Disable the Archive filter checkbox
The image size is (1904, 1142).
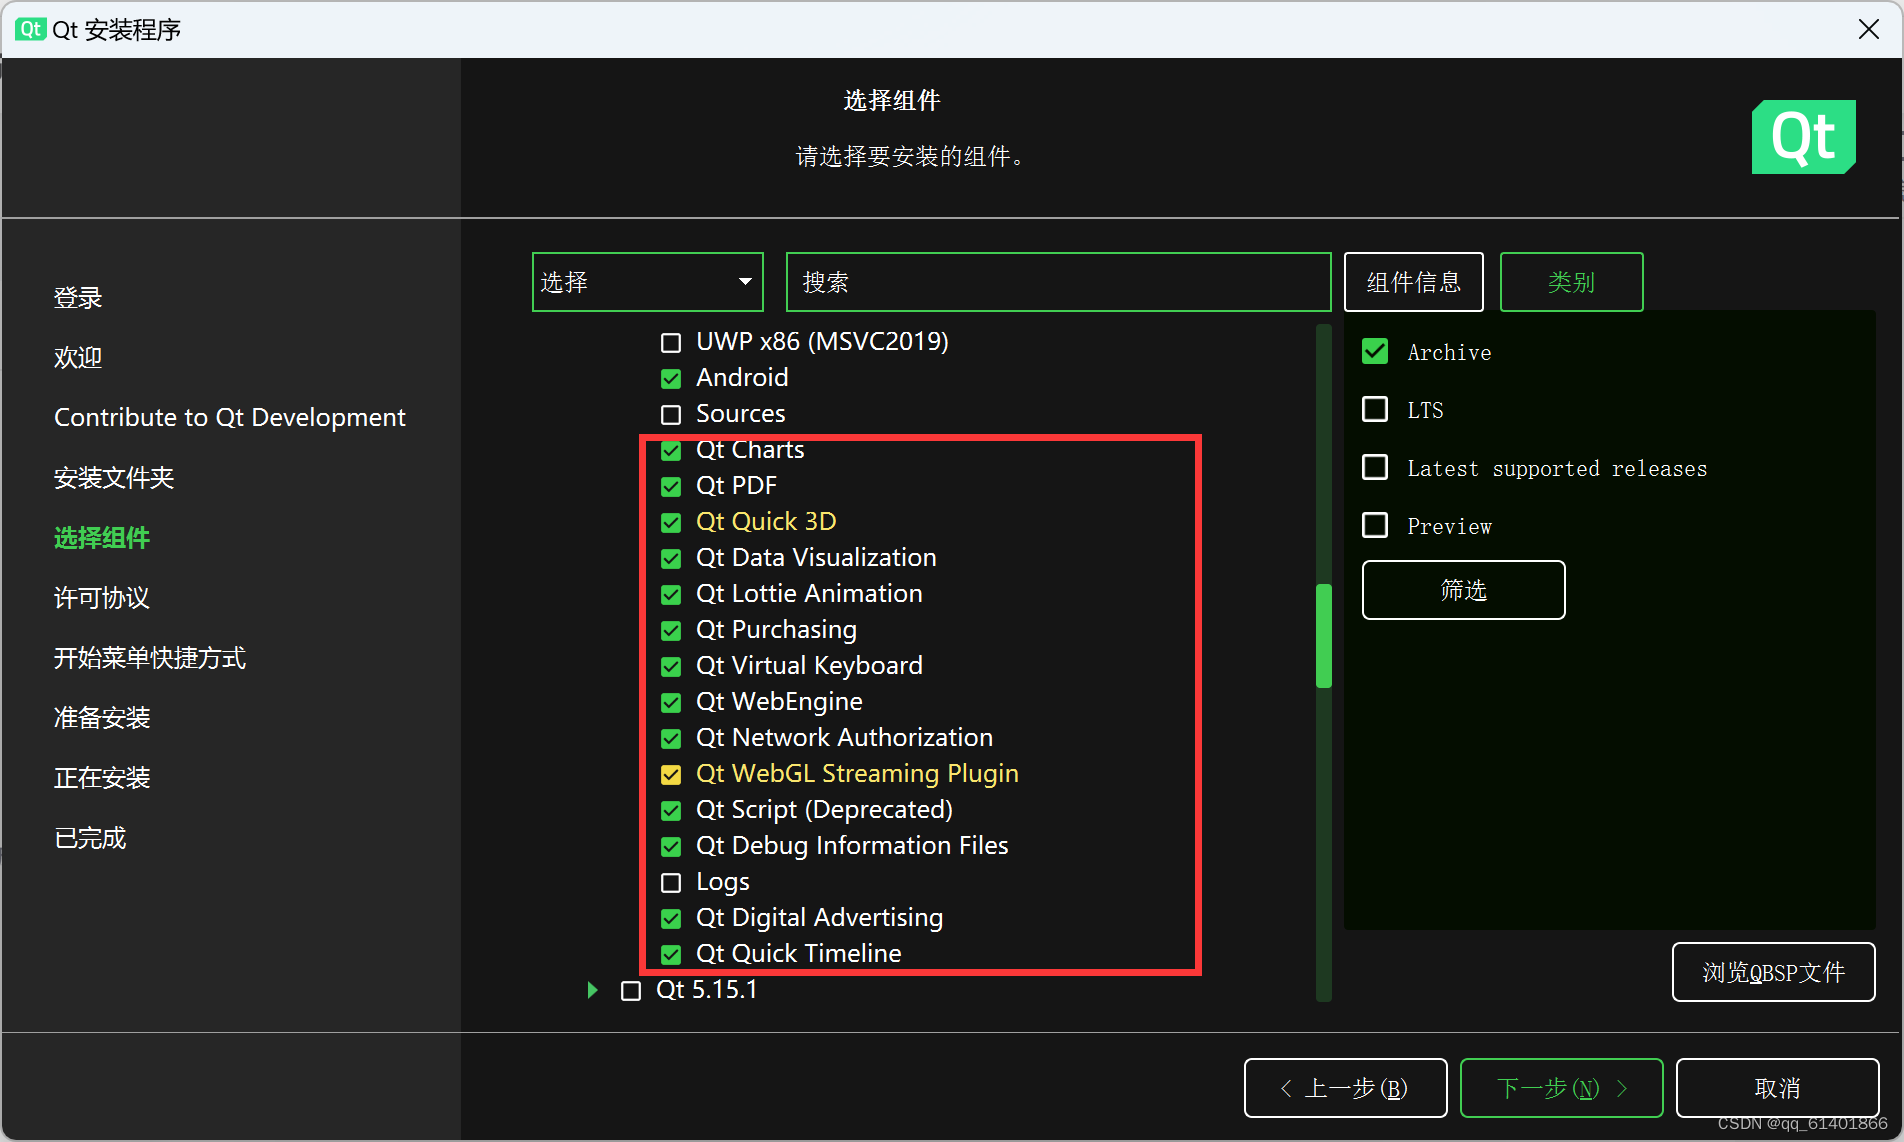pyautogui.click(x=1375, y=351)
